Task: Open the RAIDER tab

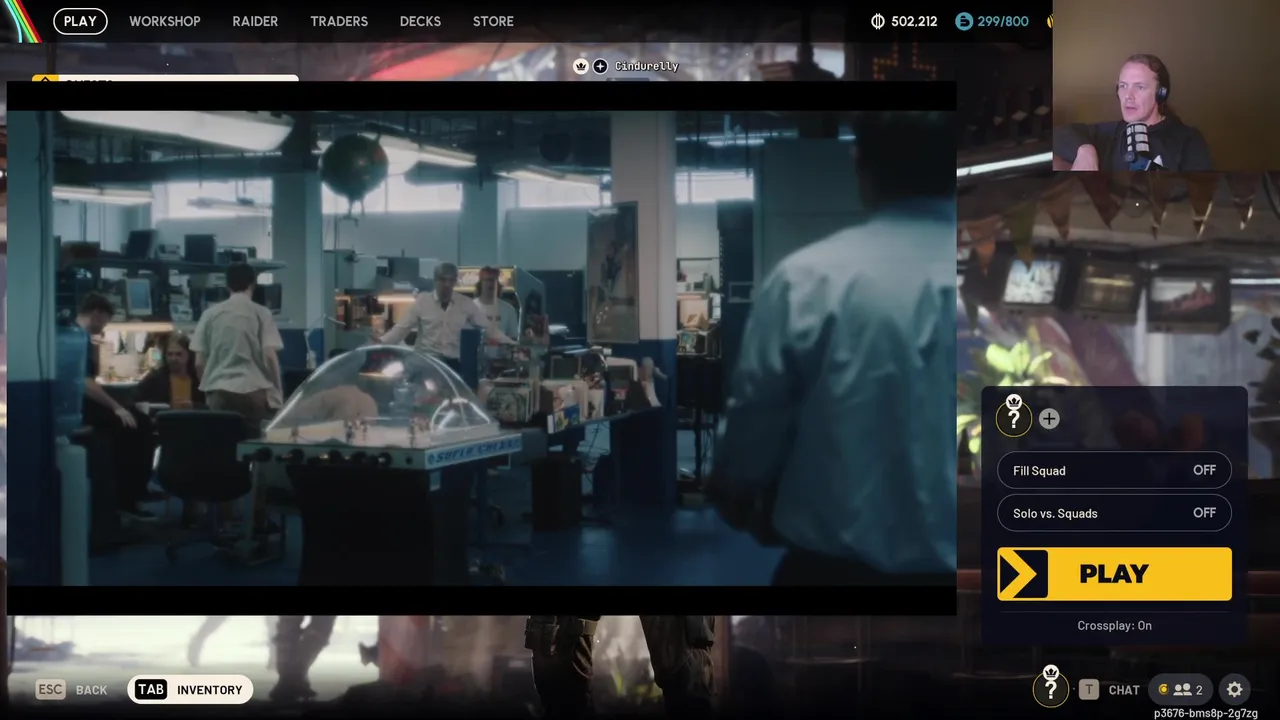Action: click(x=255, y=21)
